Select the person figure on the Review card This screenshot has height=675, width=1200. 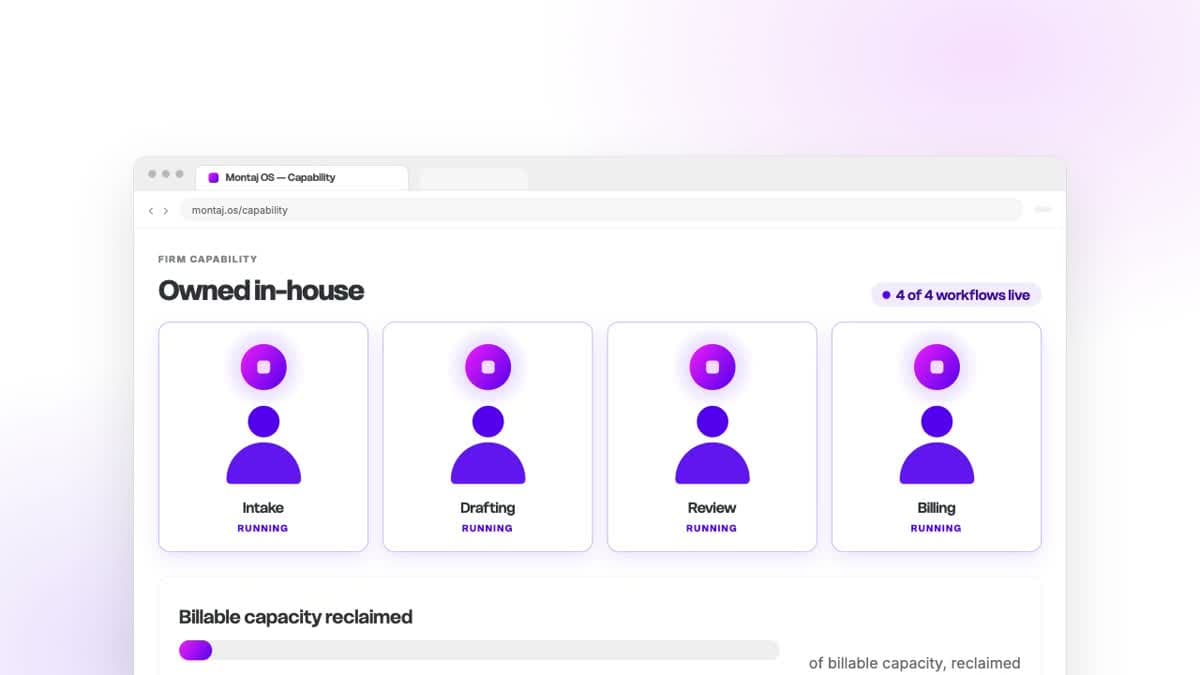712,445
